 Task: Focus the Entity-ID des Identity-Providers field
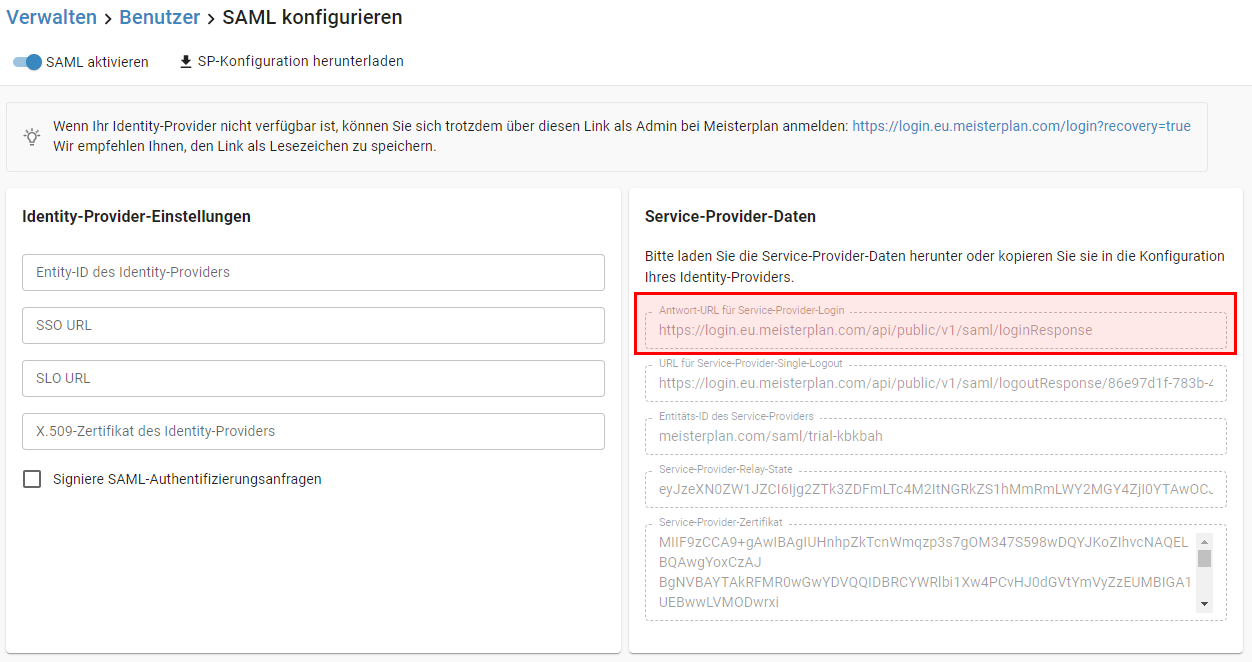[313, 272]
